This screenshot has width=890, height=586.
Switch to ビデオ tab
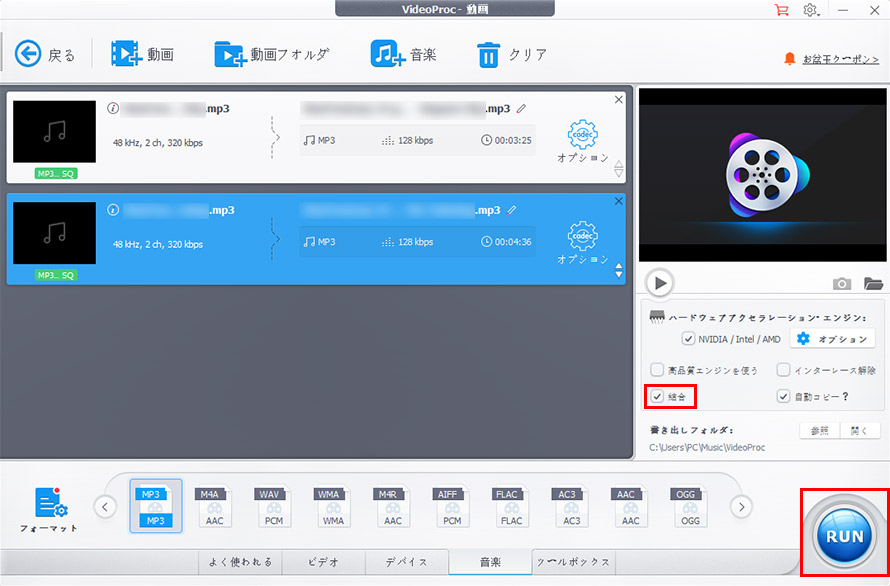(x=324, y=562)
